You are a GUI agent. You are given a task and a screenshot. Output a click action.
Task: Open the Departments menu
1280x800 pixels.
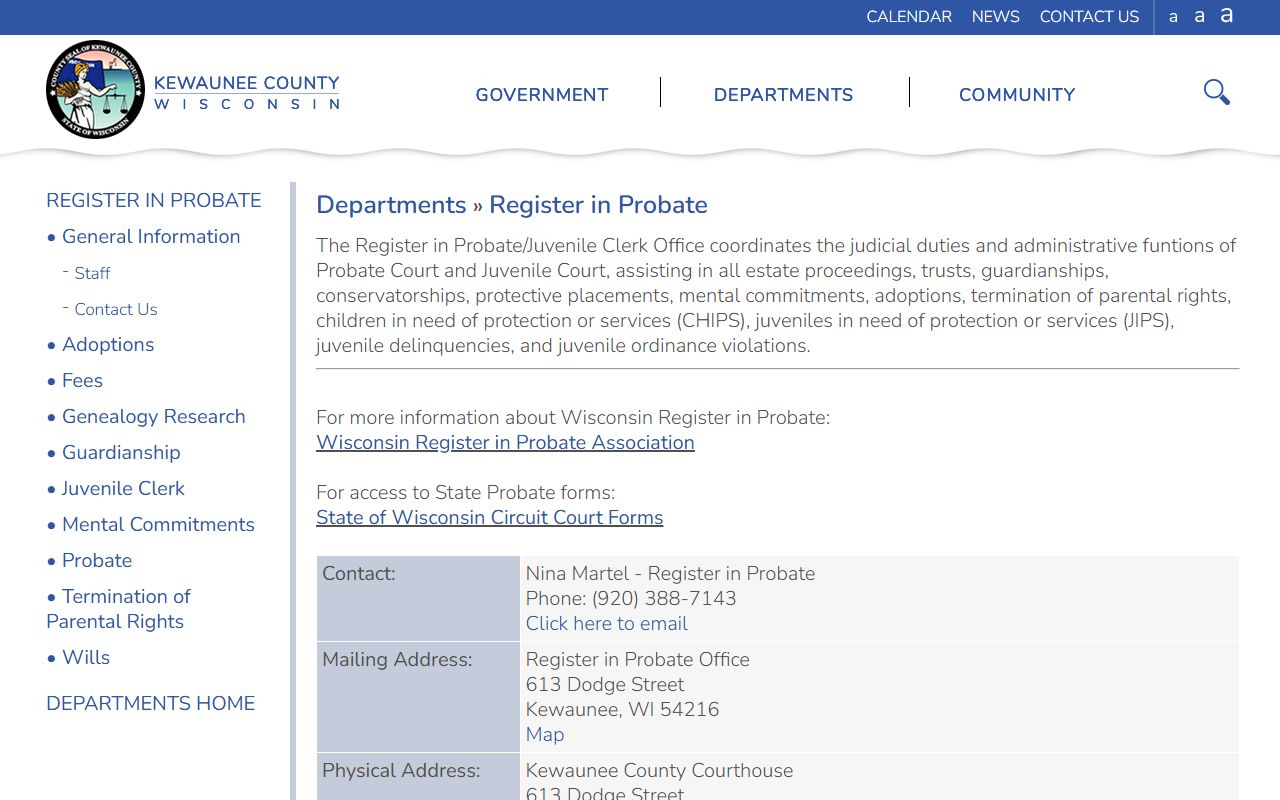tap(784, 95)
